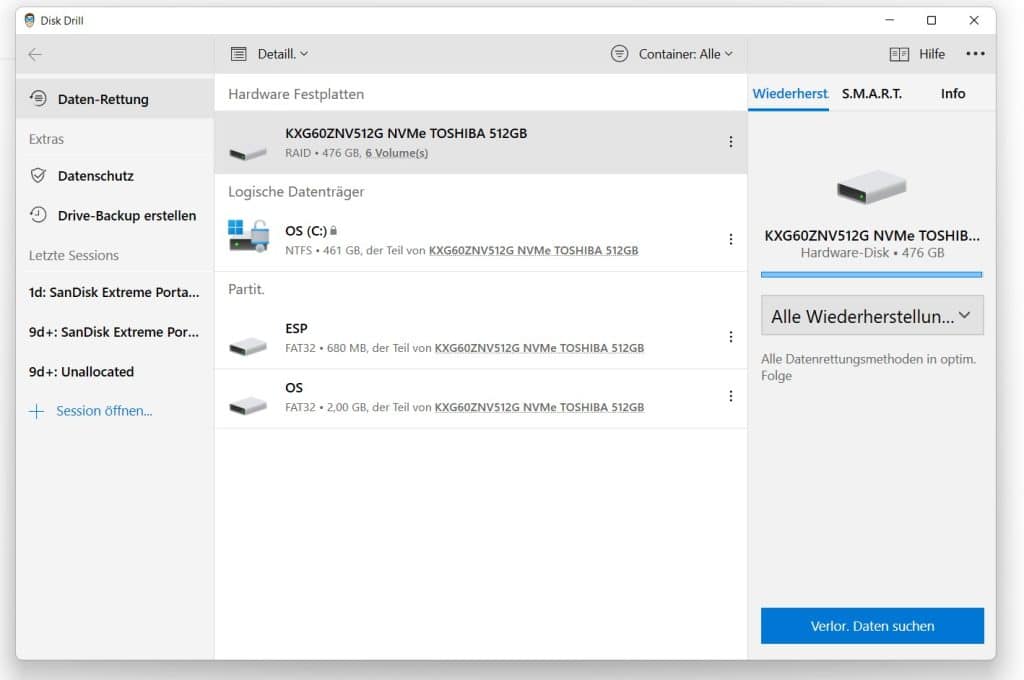Minimize the Disk Drill window
The image size is (1024, 680).
pyautogui.click(x=889, y=20)
